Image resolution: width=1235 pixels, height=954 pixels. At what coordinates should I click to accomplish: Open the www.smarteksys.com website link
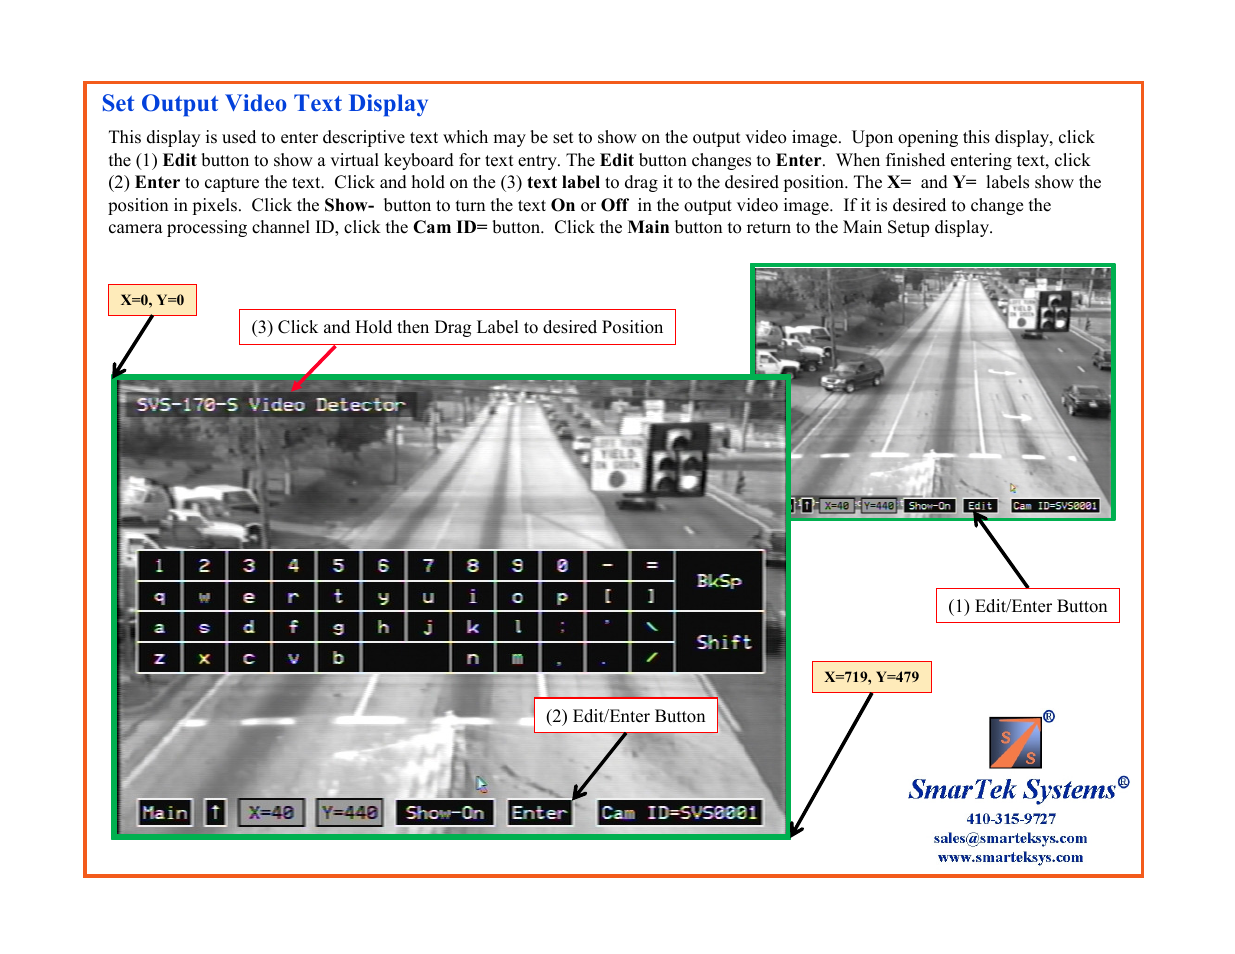pos(1010,857)
